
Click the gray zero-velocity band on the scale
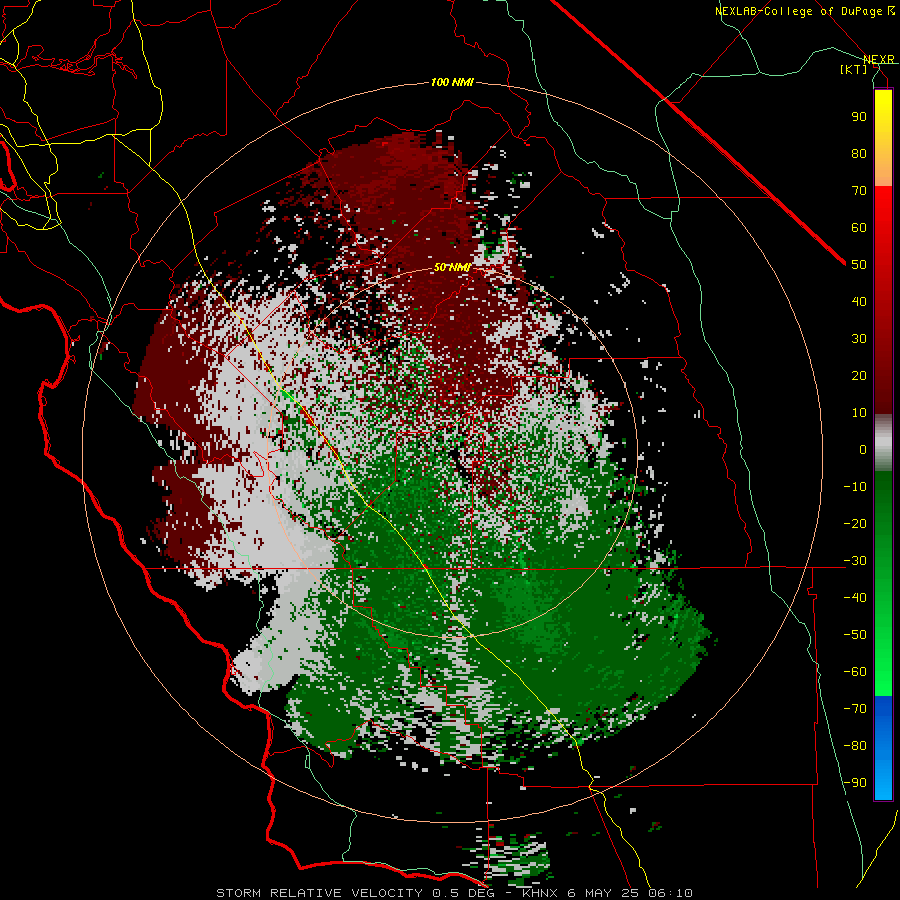[x=883, y=442]
